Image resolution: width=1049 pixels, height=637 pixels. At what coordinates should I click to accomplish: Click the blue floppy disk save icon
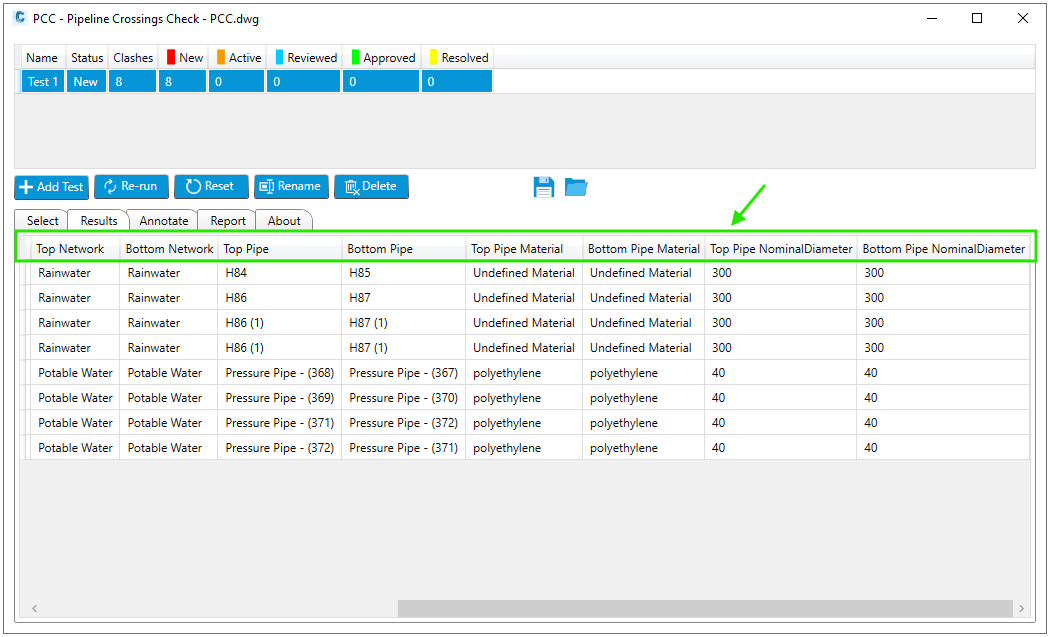click(544, 187)
